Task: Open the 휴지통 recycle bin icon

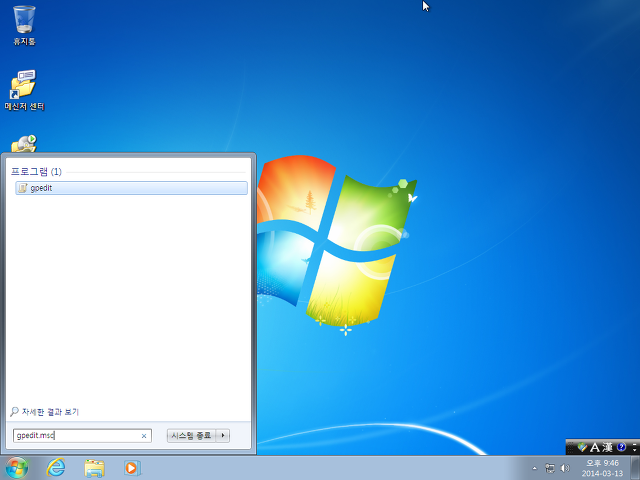Action: tap(24, 24)
